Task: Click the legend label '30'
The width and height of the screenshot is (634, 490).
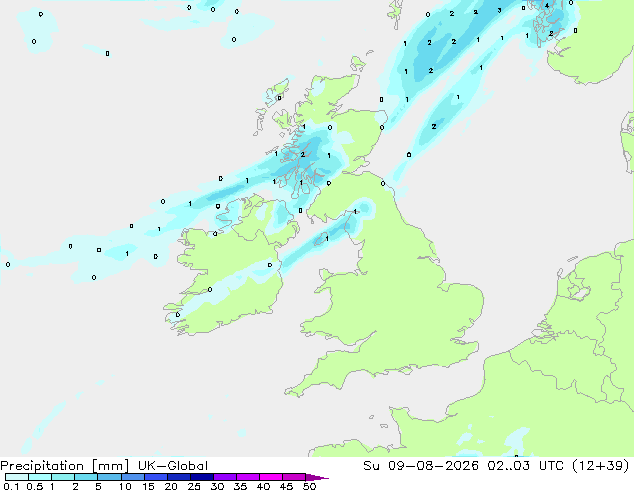Action: [x=217, y=486]
